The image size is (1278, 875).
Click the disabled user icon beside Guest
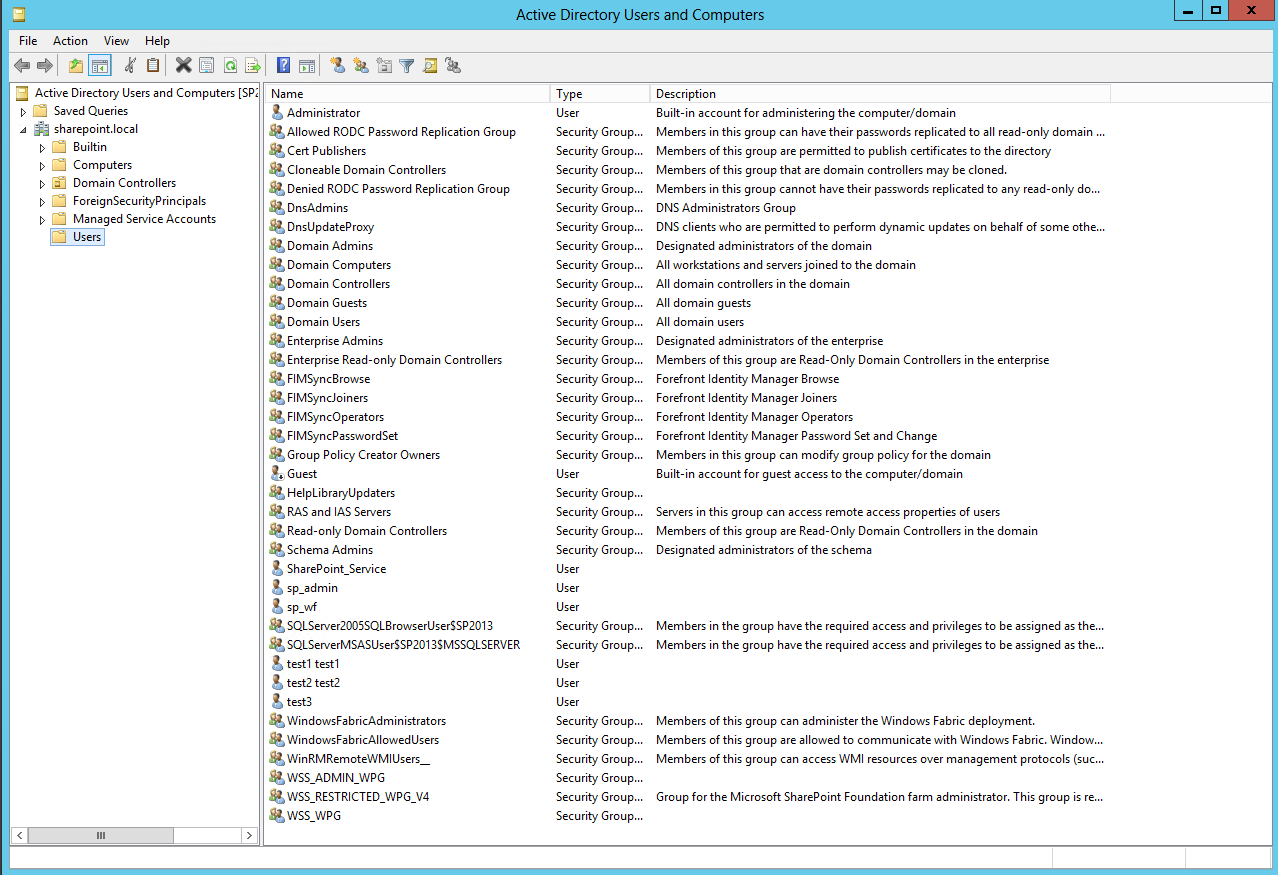pyautogui.click(x=278, y=474)
